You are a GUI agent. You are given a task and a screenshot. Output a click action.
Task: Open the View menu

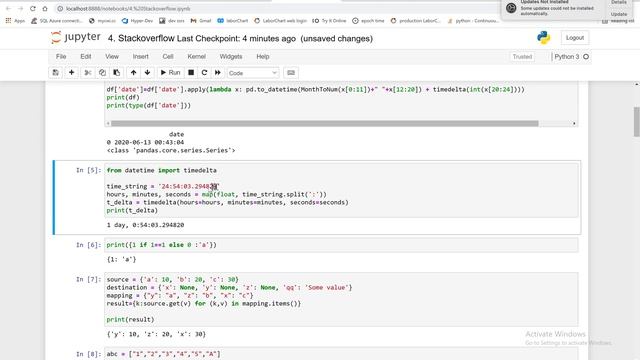[x=112, y=56]
